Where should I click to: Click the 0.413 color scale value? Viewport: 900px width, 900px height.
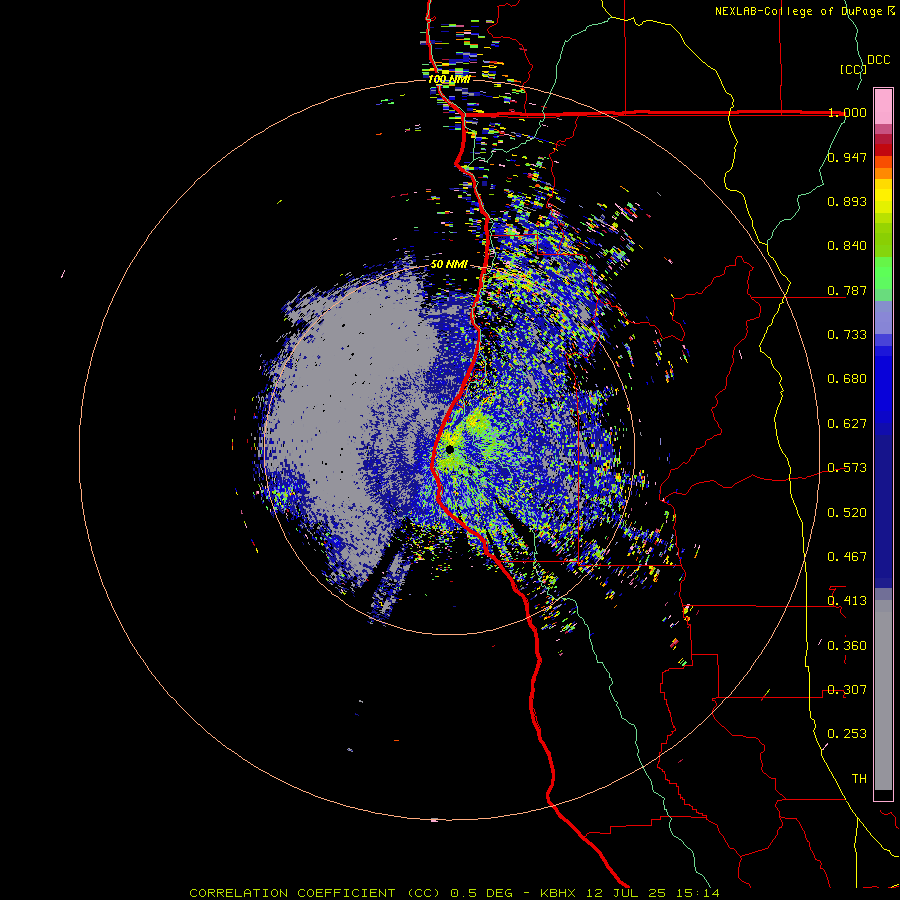(847, 601)
